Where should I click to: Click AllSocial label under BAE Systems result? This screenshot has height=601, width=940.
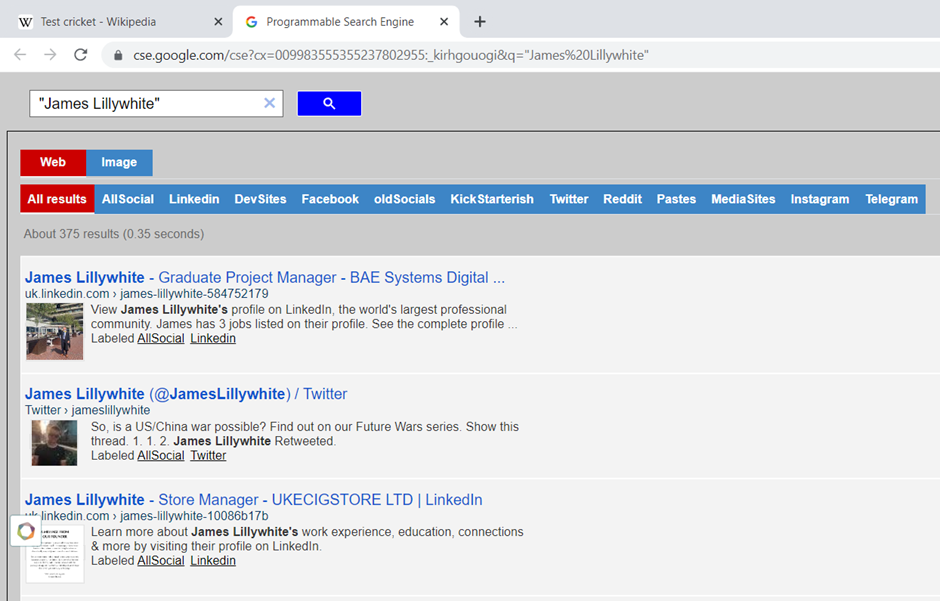coord(161,339)
